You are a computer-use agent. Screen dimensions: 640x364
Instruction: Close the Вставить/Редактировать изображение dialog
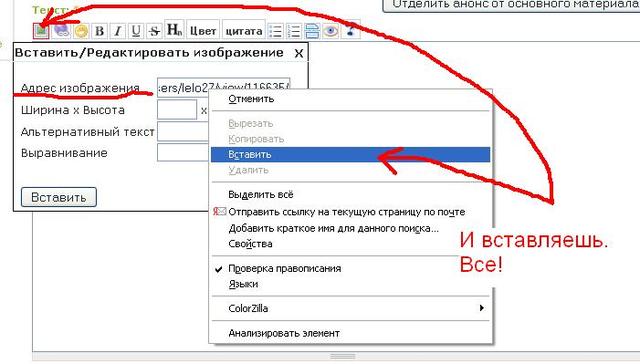pos(299,53)
